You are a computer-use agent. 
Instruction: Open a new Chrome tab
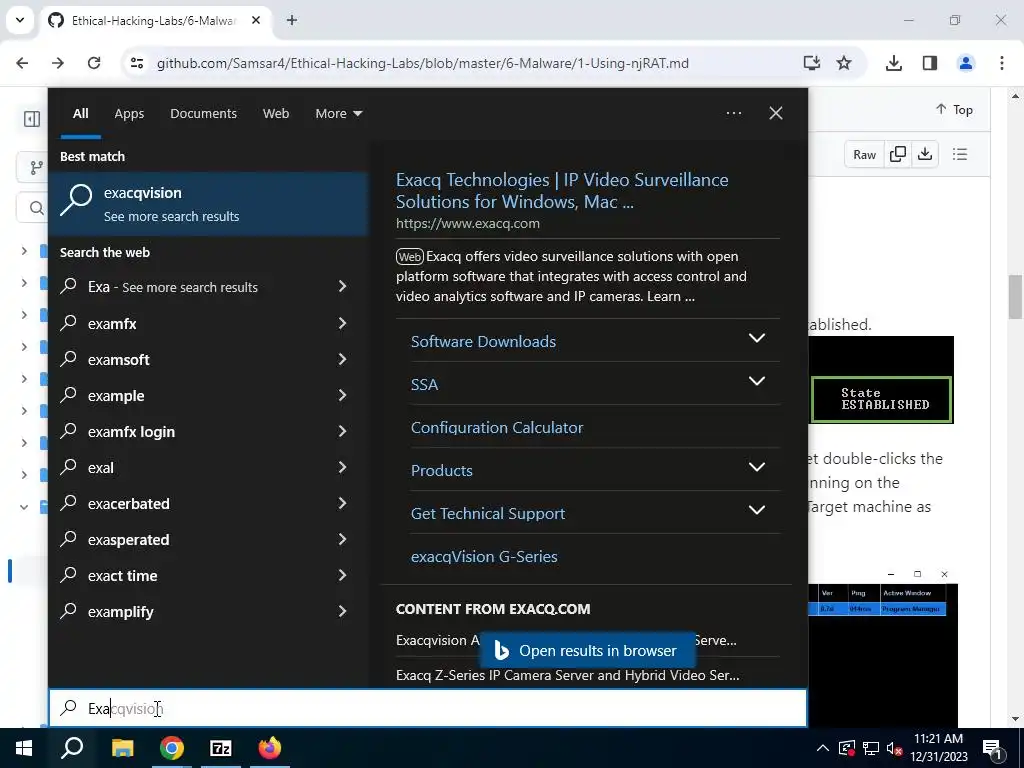click(292, 20)
